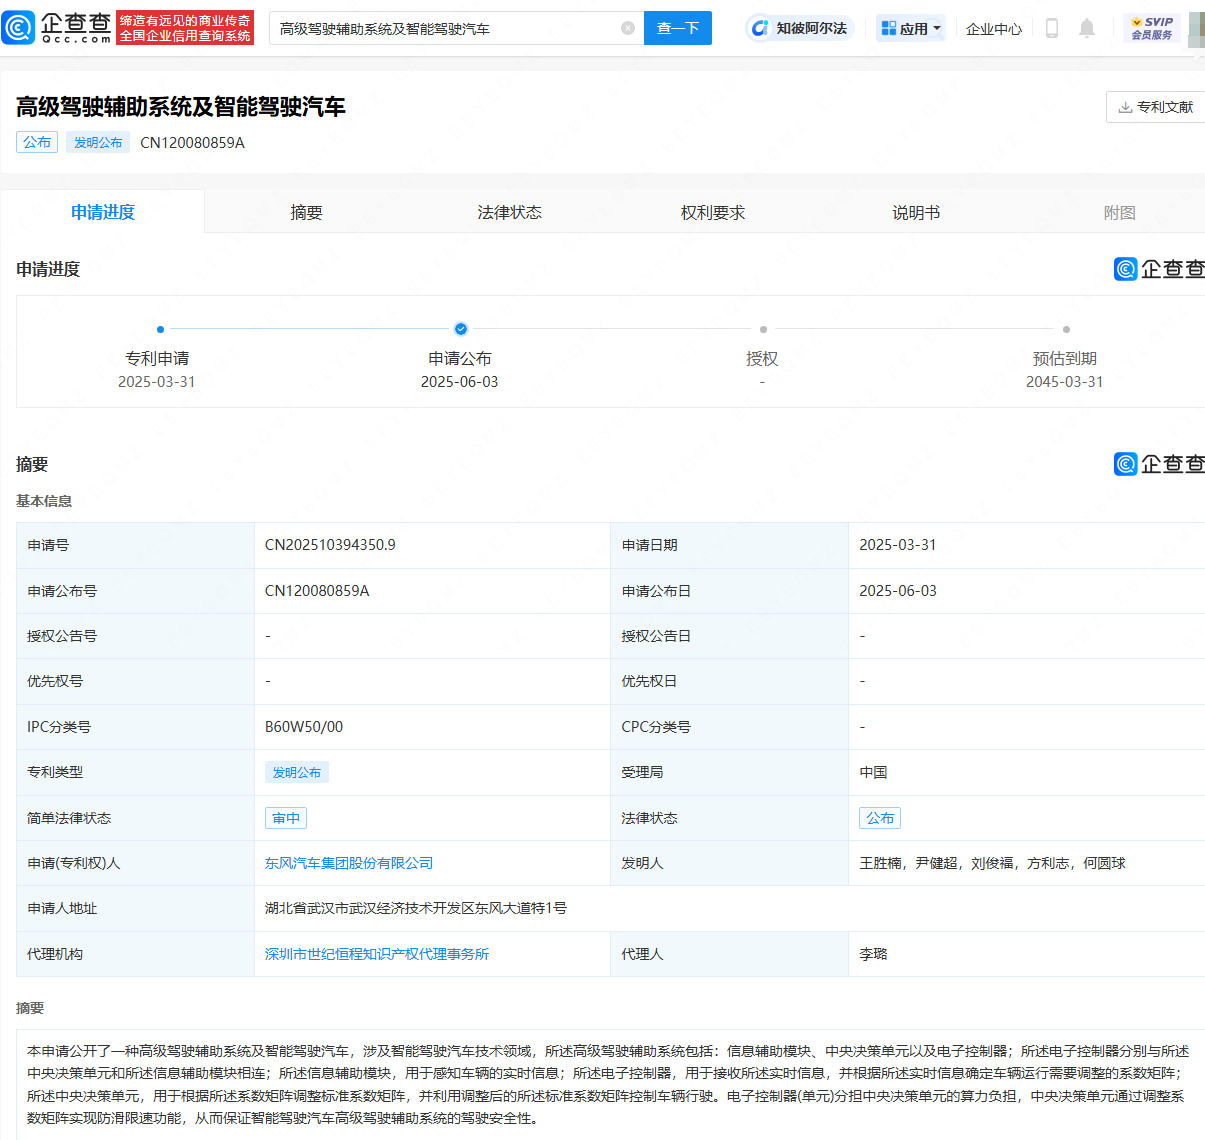Screen dimensions: 1205x1140
Task: Select application number CN202510394350.9
Action: click(330, 545)
